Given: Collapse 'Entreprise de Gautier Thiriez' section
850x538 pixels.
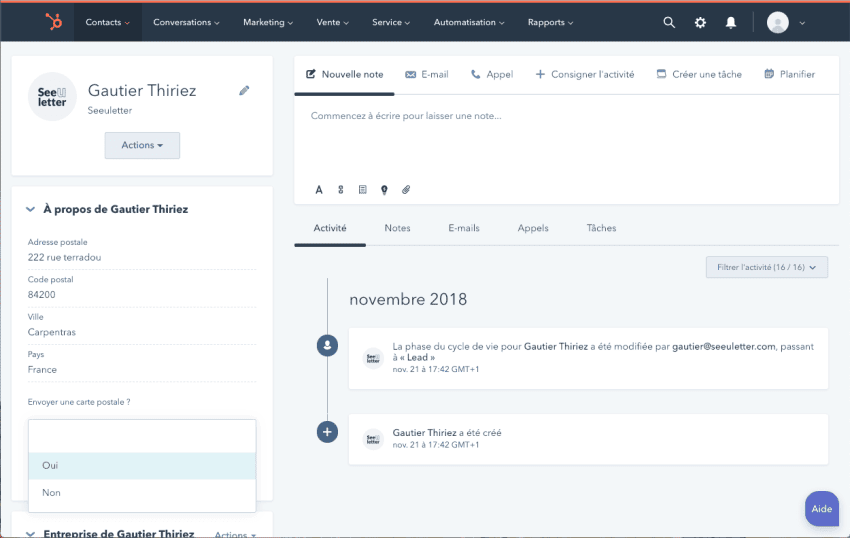Looking at the screenshot, I should tap(30, 534).
